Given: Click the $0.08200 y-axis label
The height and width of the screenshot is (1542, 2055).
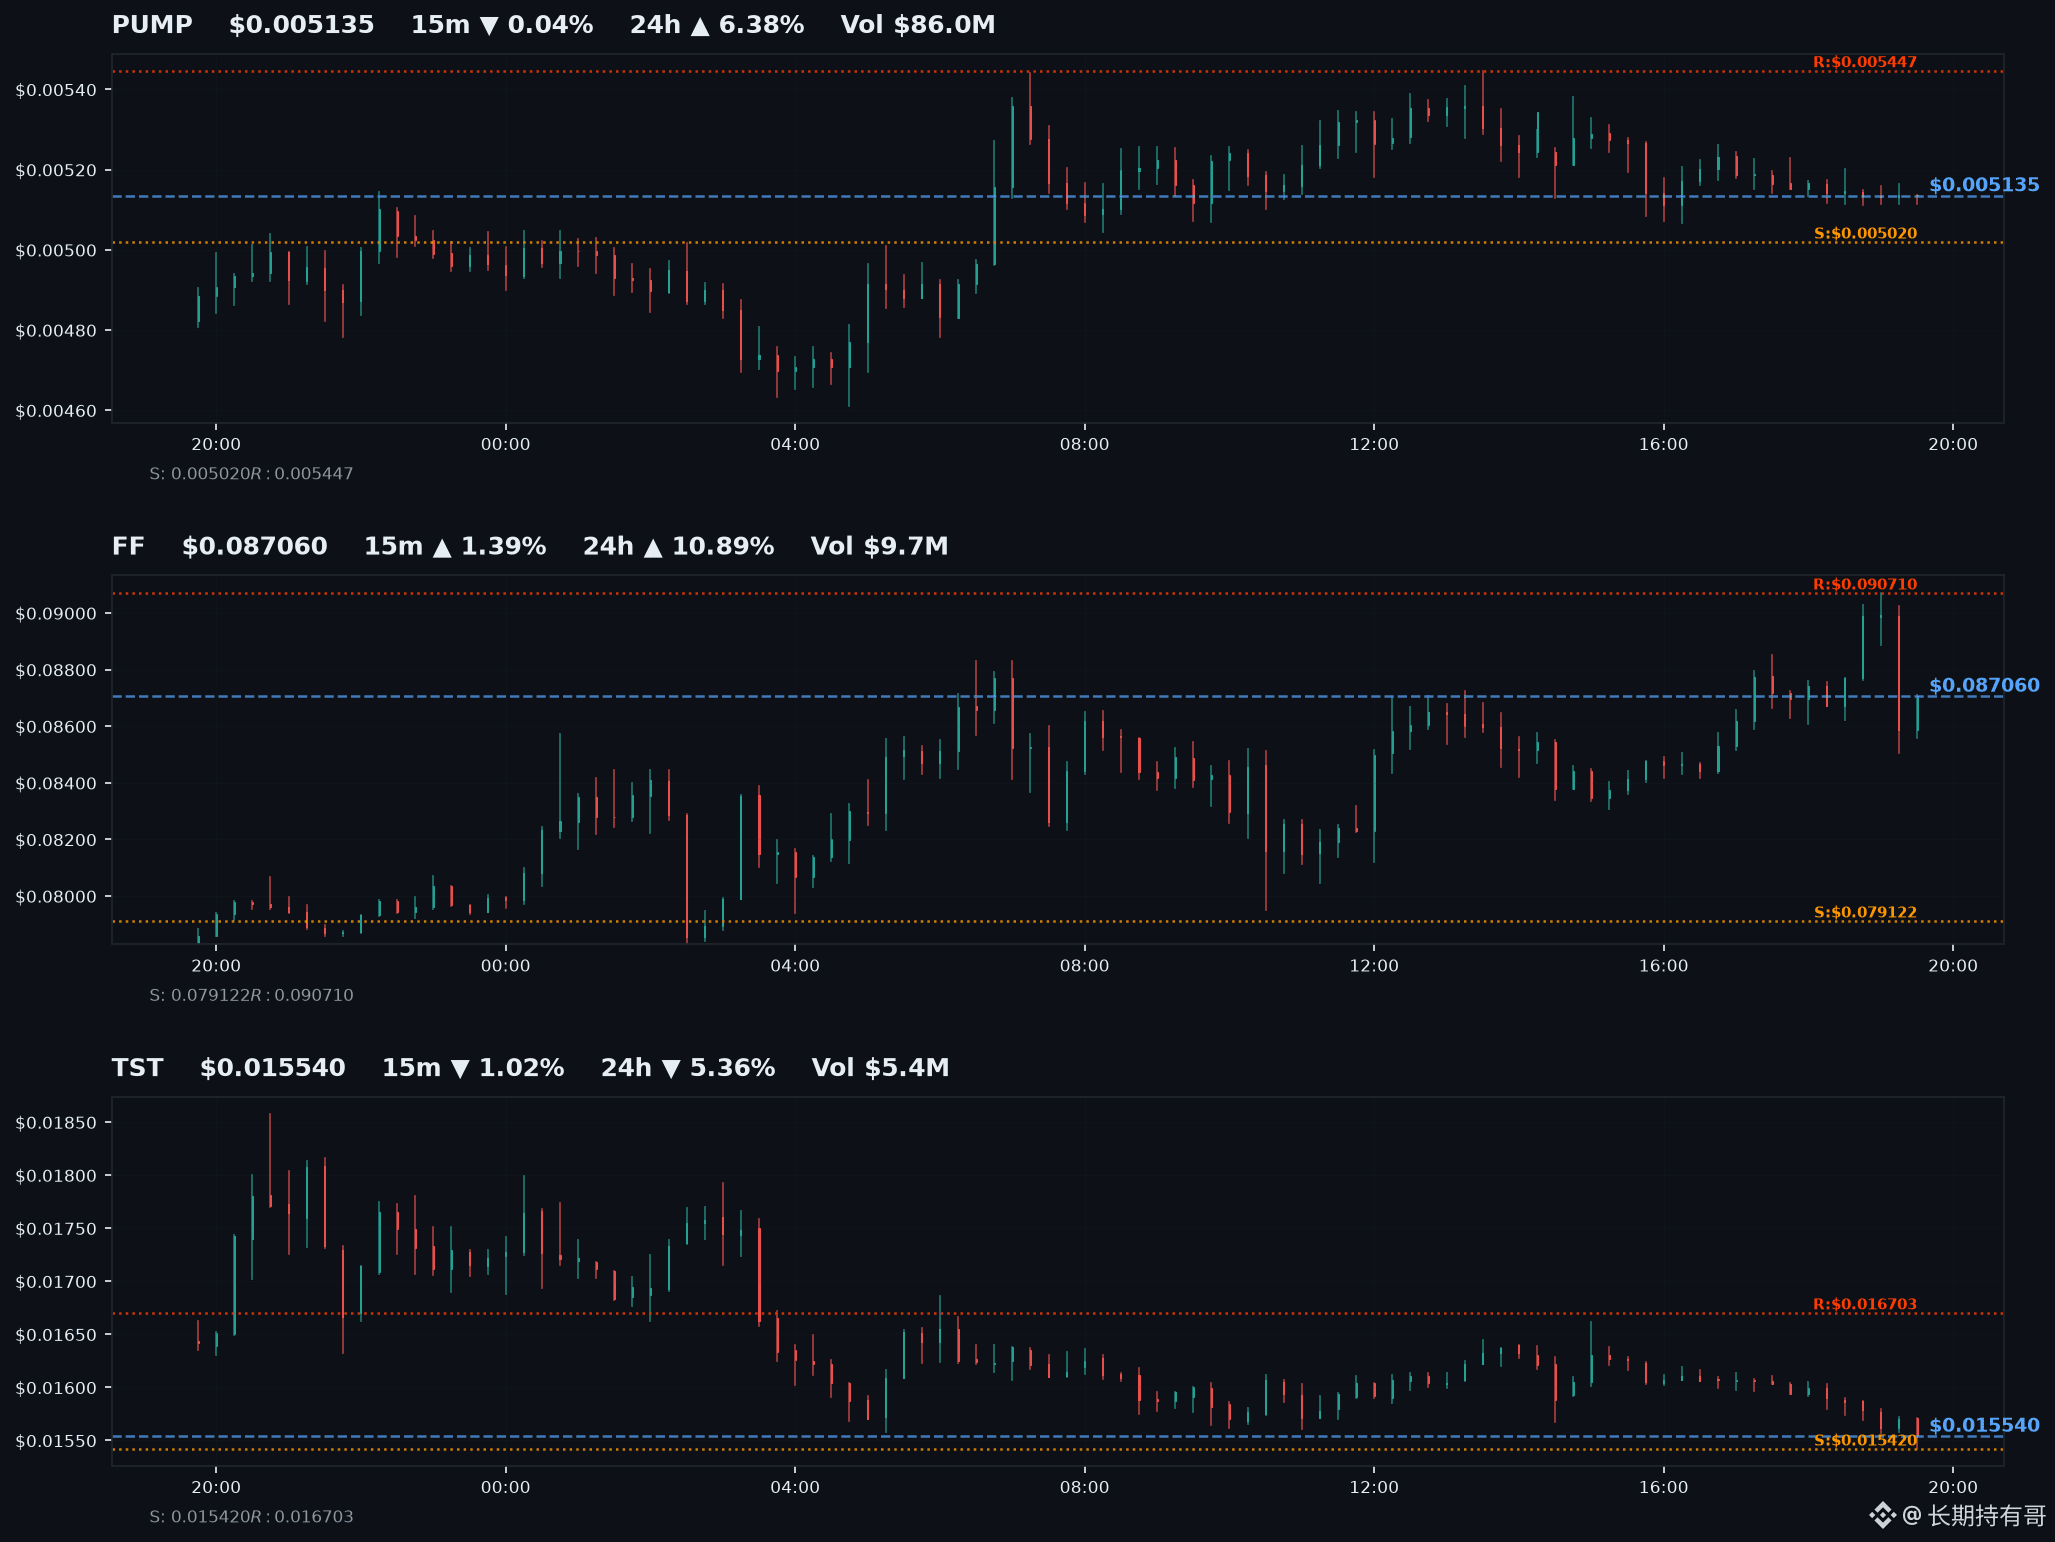Looking at the screenshot, I should tap(57, 840).
